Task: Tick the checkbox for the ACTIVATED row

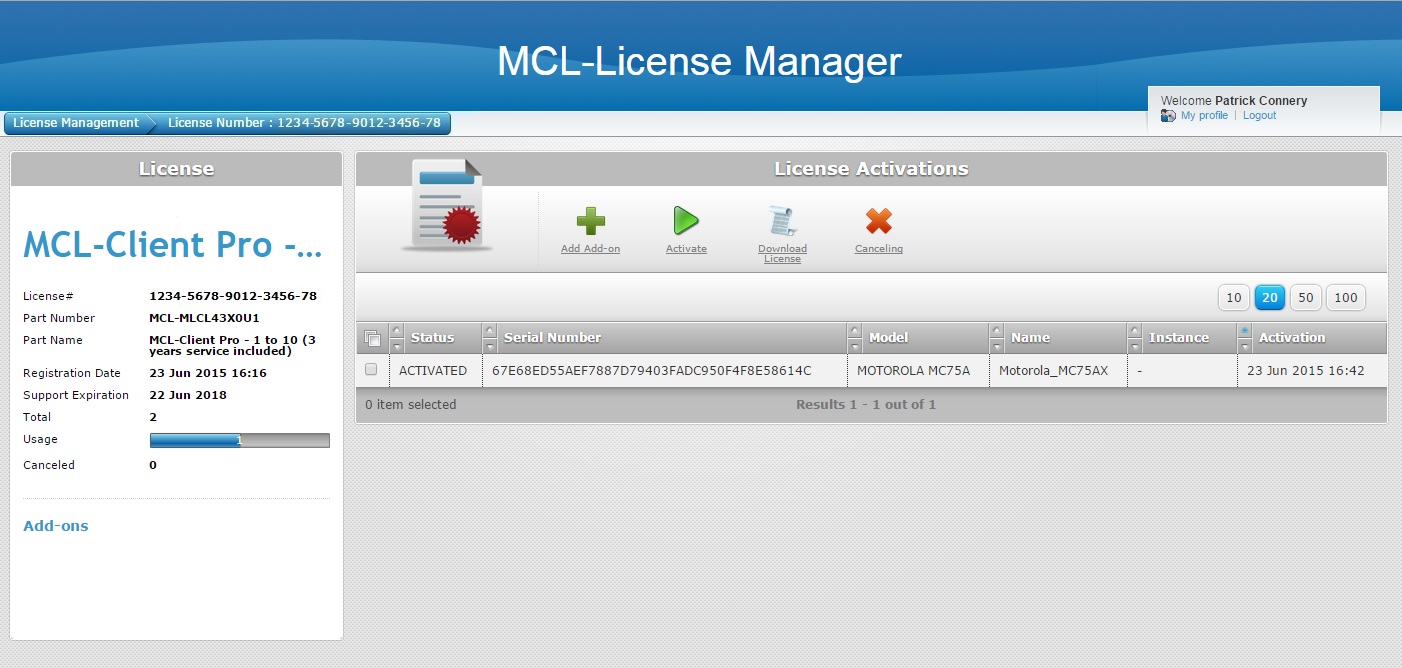Action: click(x=371, y=370)
